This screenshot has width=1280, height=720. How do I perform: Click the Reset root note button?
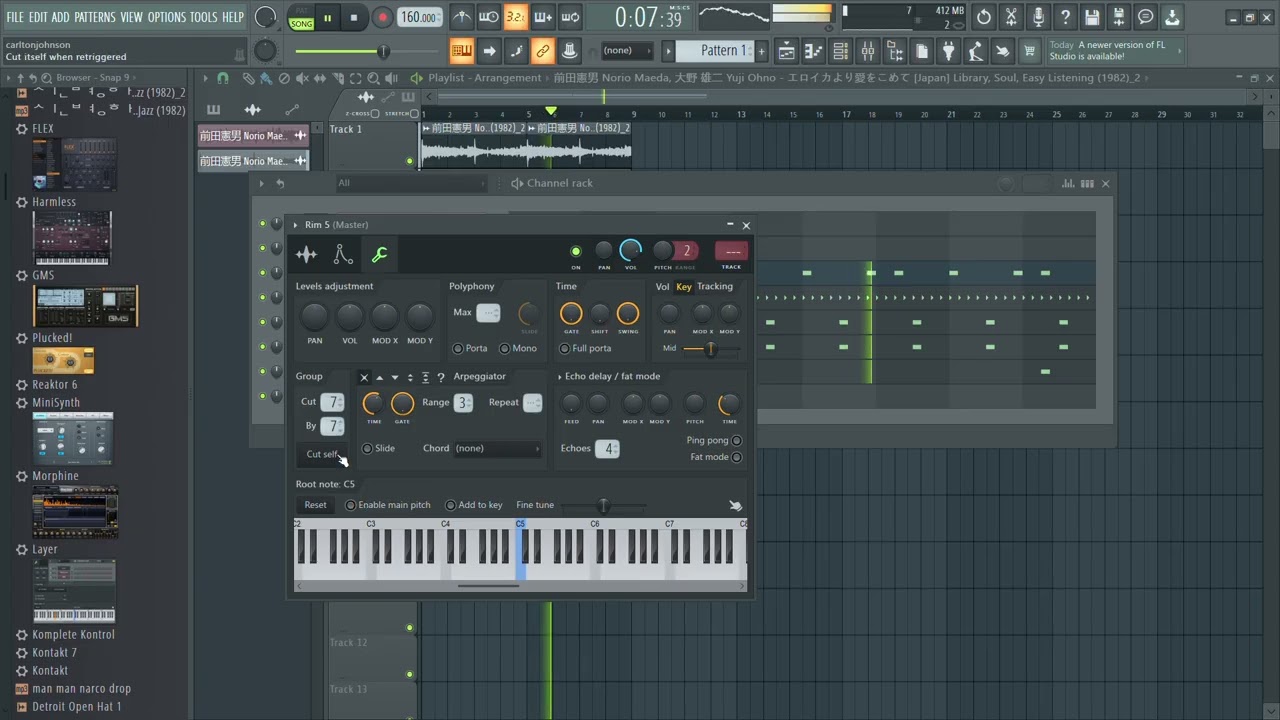pyautogui.click(x=315, y=505)
